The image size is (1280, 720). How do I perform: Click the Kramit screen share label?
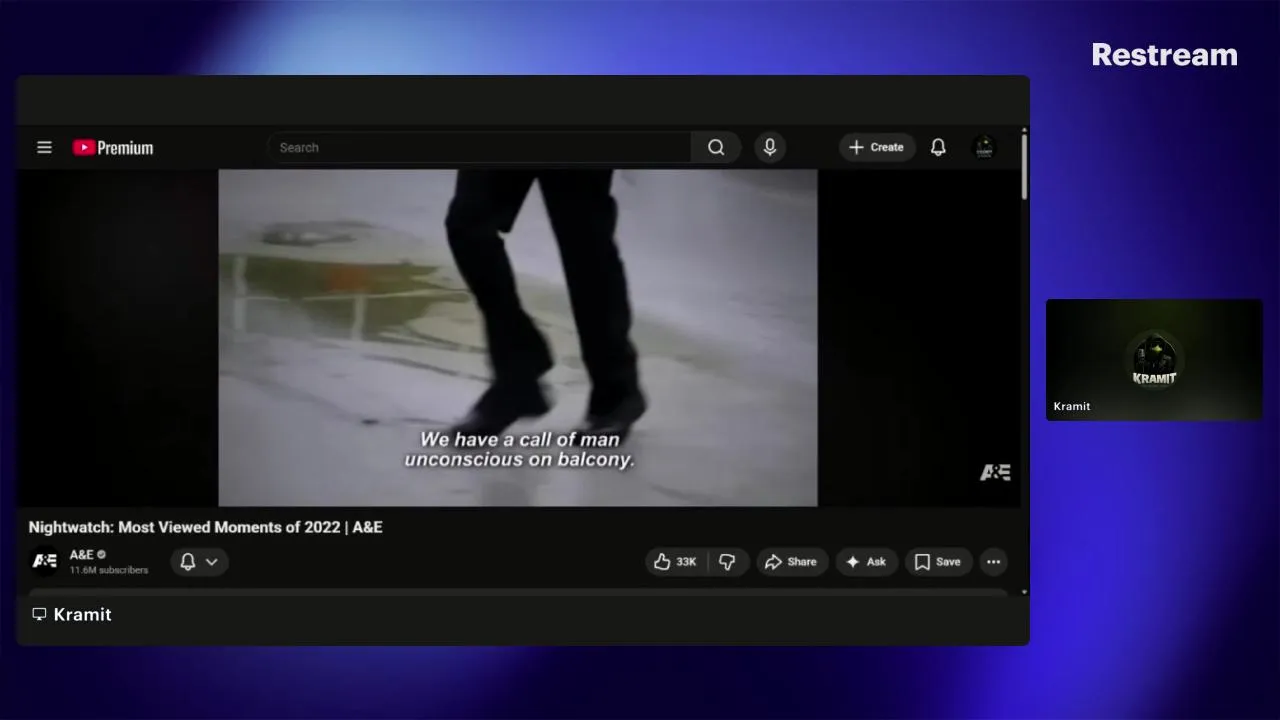[x=72, y=614]
